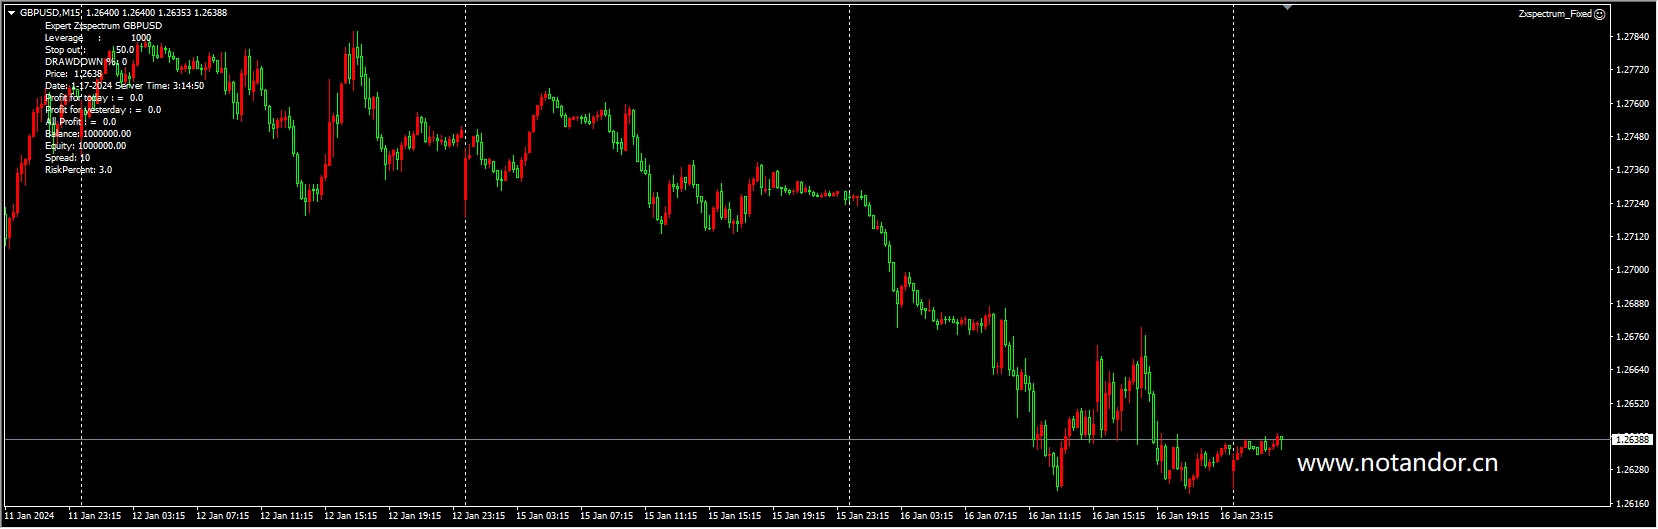Click the 1.26760 price scale label

(x=1632, y=337)
